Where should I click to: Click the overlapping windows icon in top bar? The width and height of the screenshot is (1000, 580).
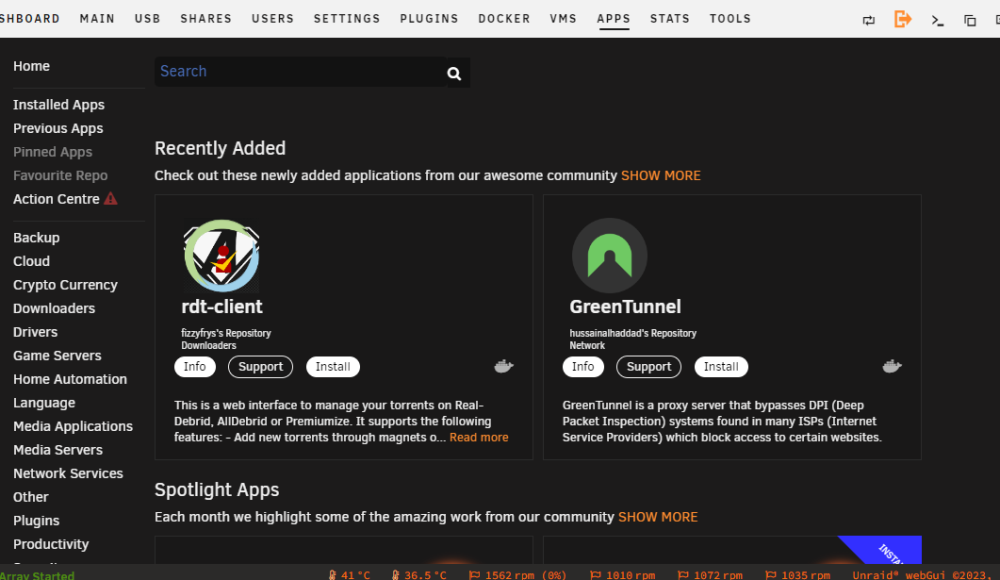tap(970, 20)
